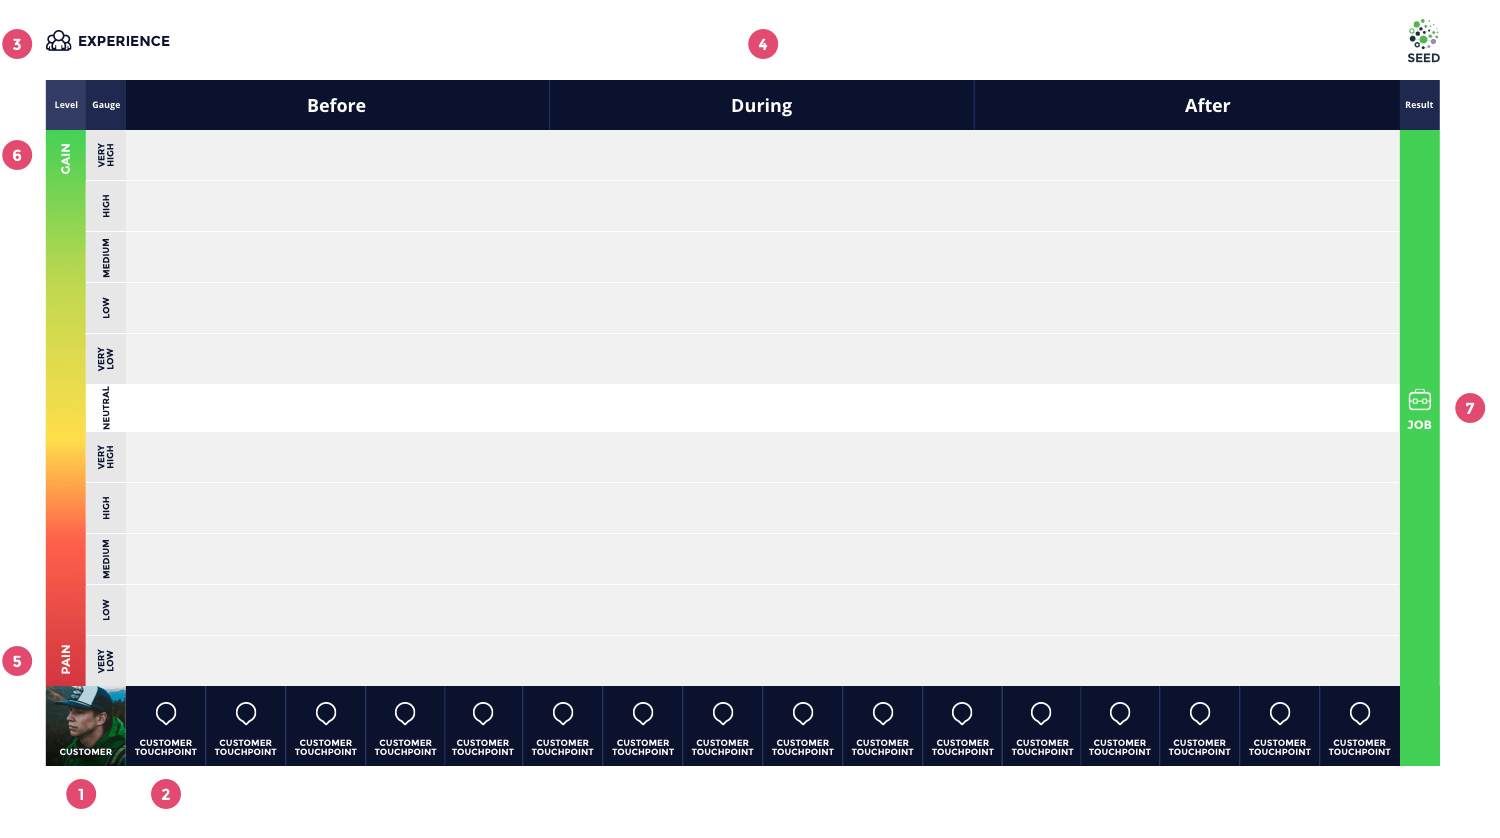Click the PAIN label on level bar
Image resolution: width=1500 pixels, height=838 pixels.
pos(66,659)
